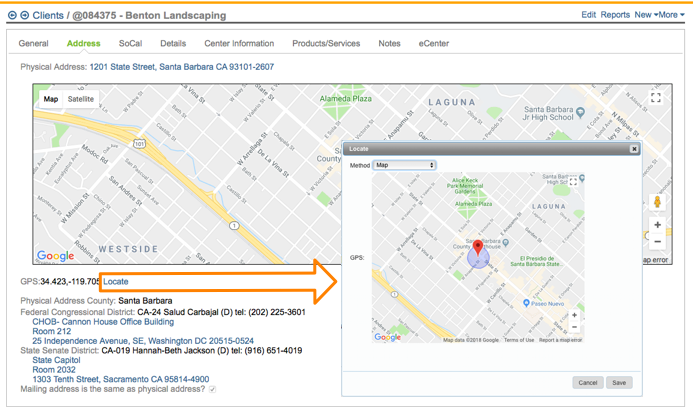
Task: Open the Products/Services tab
Action: 326,44
